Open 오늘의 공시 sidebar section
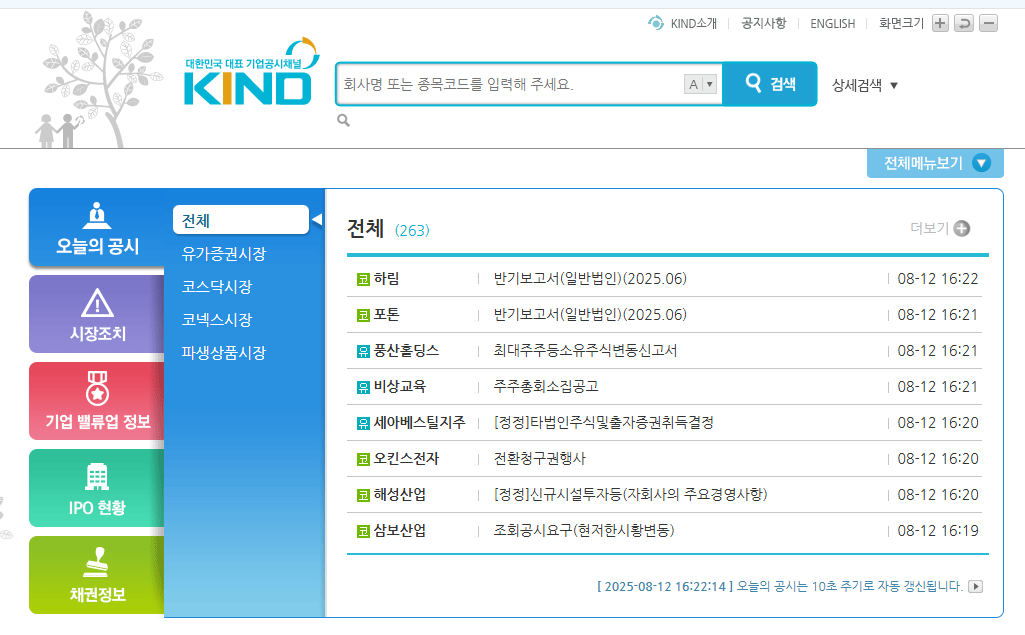The height and width of the screenshot is (635, 1025). point(97,228)
